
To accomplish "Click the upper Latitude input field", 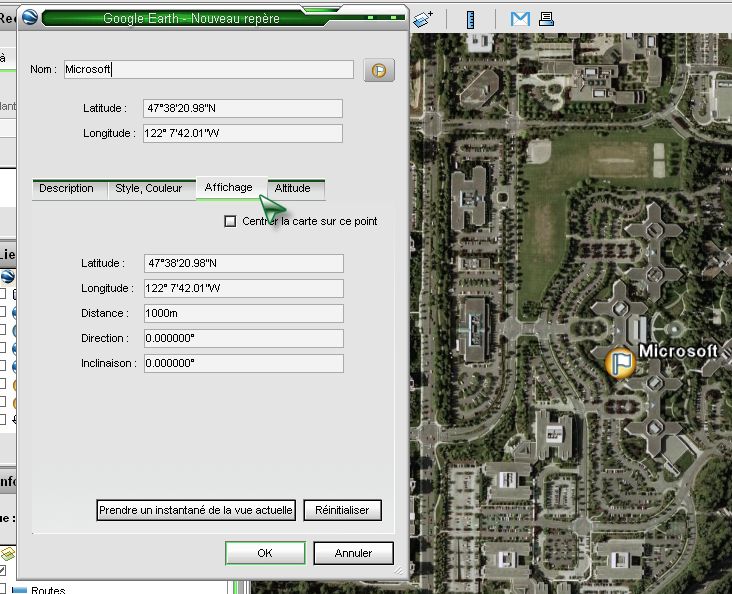I will click(243, 108).
